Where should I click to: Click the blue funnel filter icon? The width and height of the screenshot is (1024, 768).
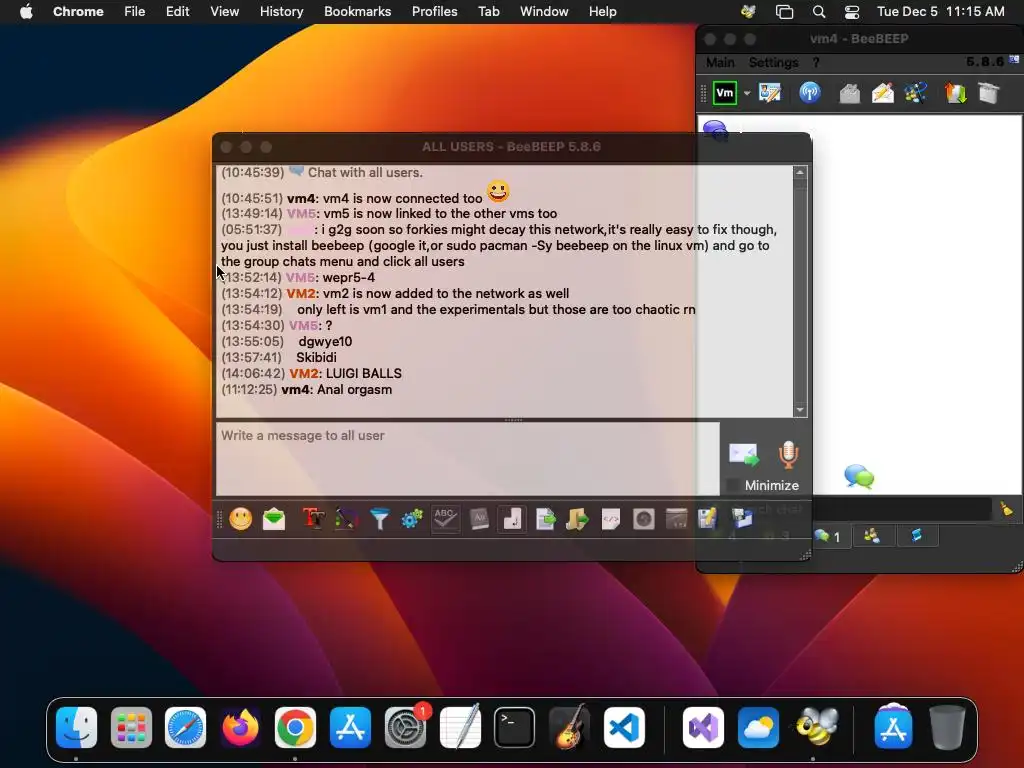[379, 519]
